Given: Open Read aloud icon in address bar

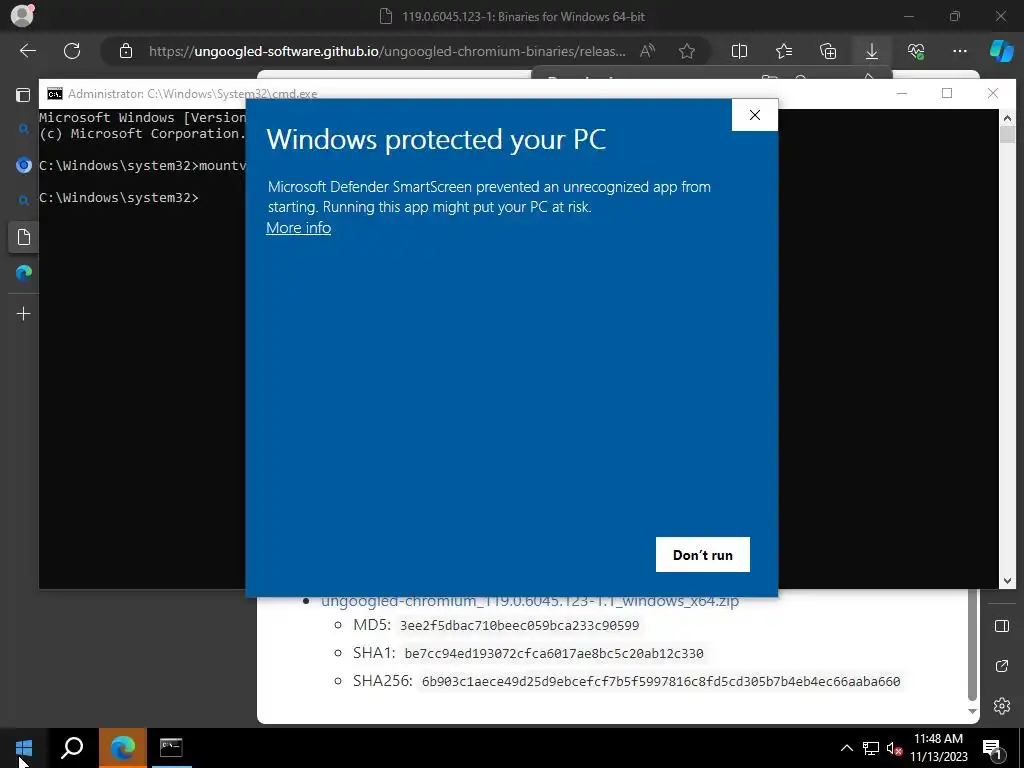Looking at the screenshot, I should coord(647,51).
